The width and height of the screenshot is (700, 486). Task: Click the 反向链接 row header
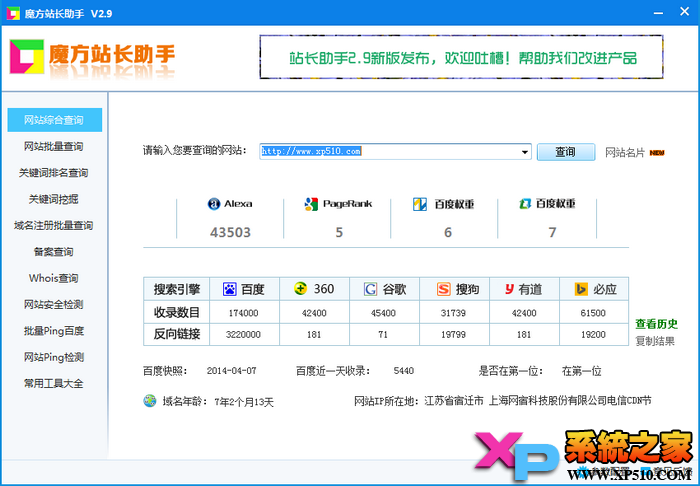tap(177, 334)
